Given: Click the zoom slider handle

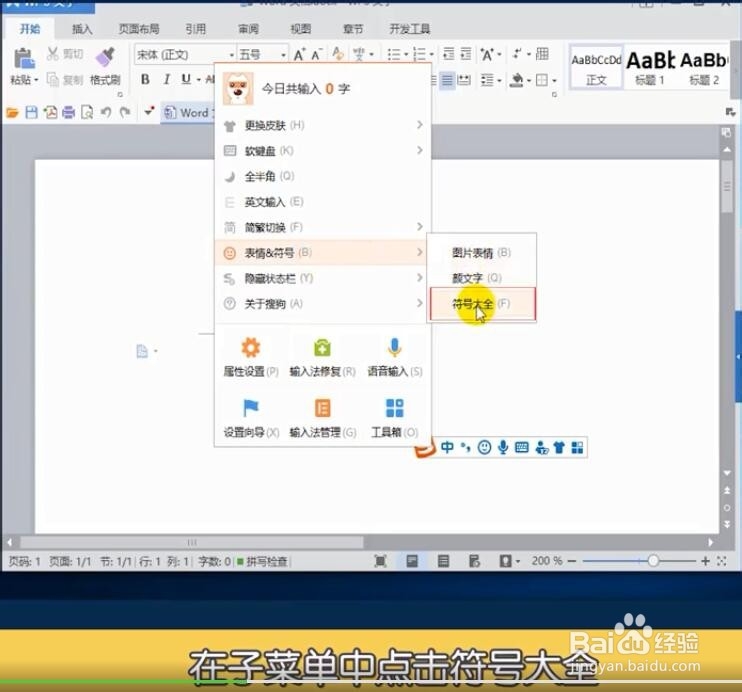Looking at the screenshot, I should pos(653,561).
